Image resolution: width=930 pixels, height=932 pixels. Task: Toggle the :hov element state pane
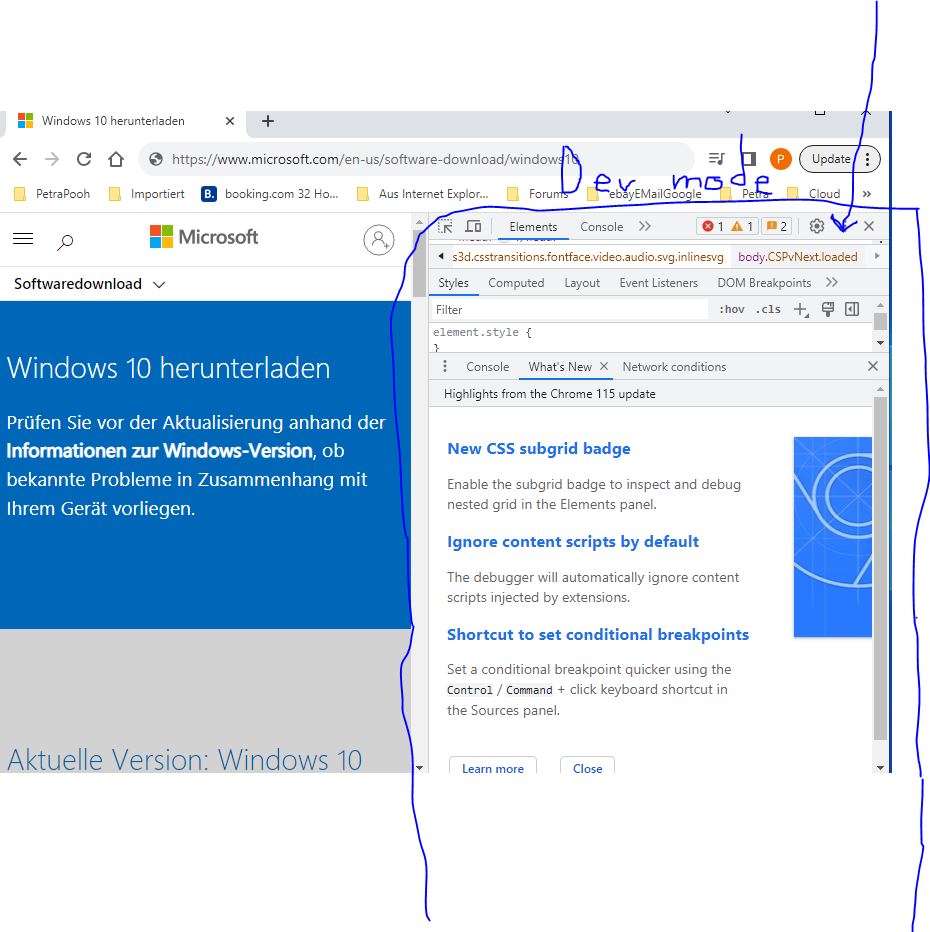pyautogui.click(x=732, y=310)
